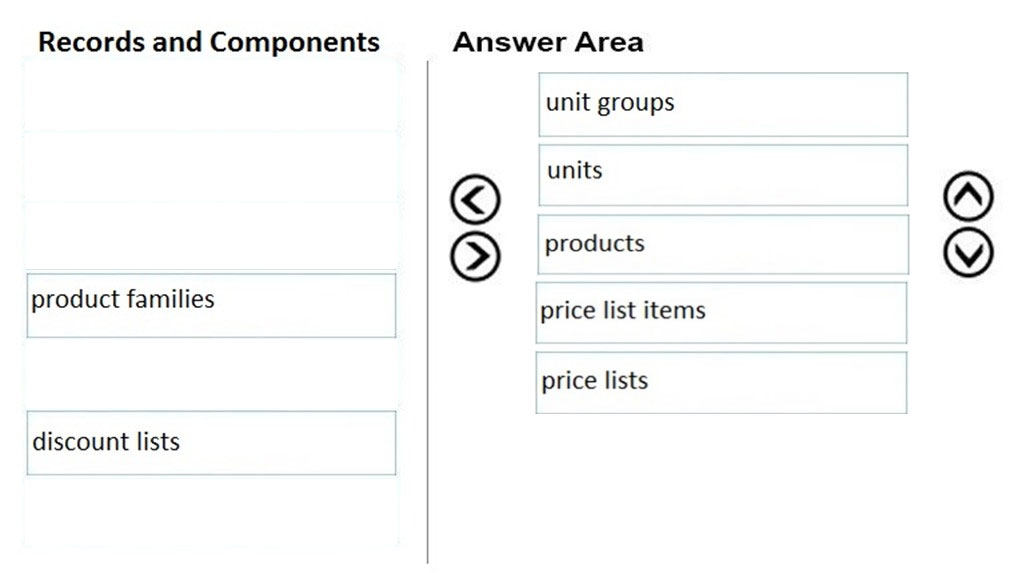Viewport: 1022px width, 573px height.
Task: Select product families in Records and Components
Action: [211, 305]
